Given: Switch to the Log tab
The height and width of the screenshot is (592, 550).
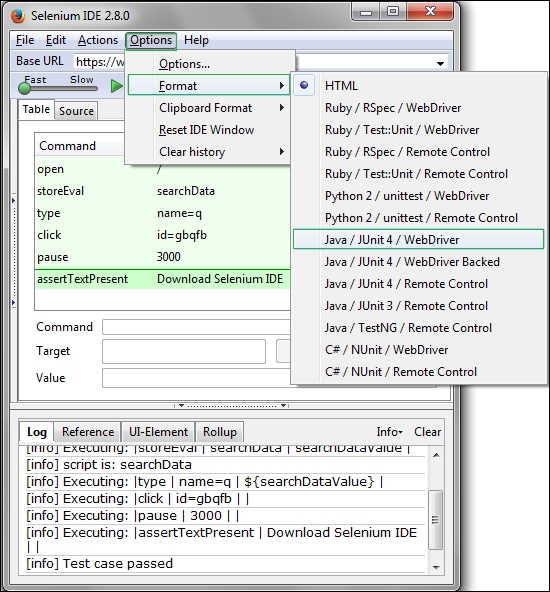Looking at the screenshot, I should click(37, 432).
